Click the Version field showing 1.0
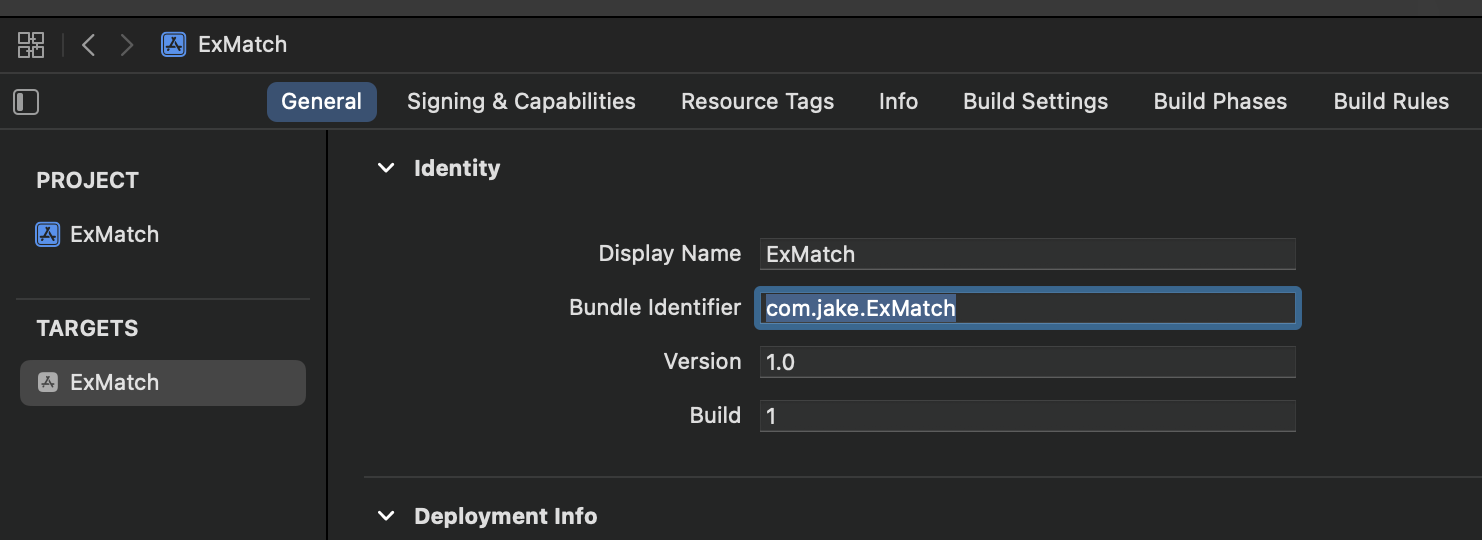This screenshot has width=1482, height=540. coord(1027,362)
